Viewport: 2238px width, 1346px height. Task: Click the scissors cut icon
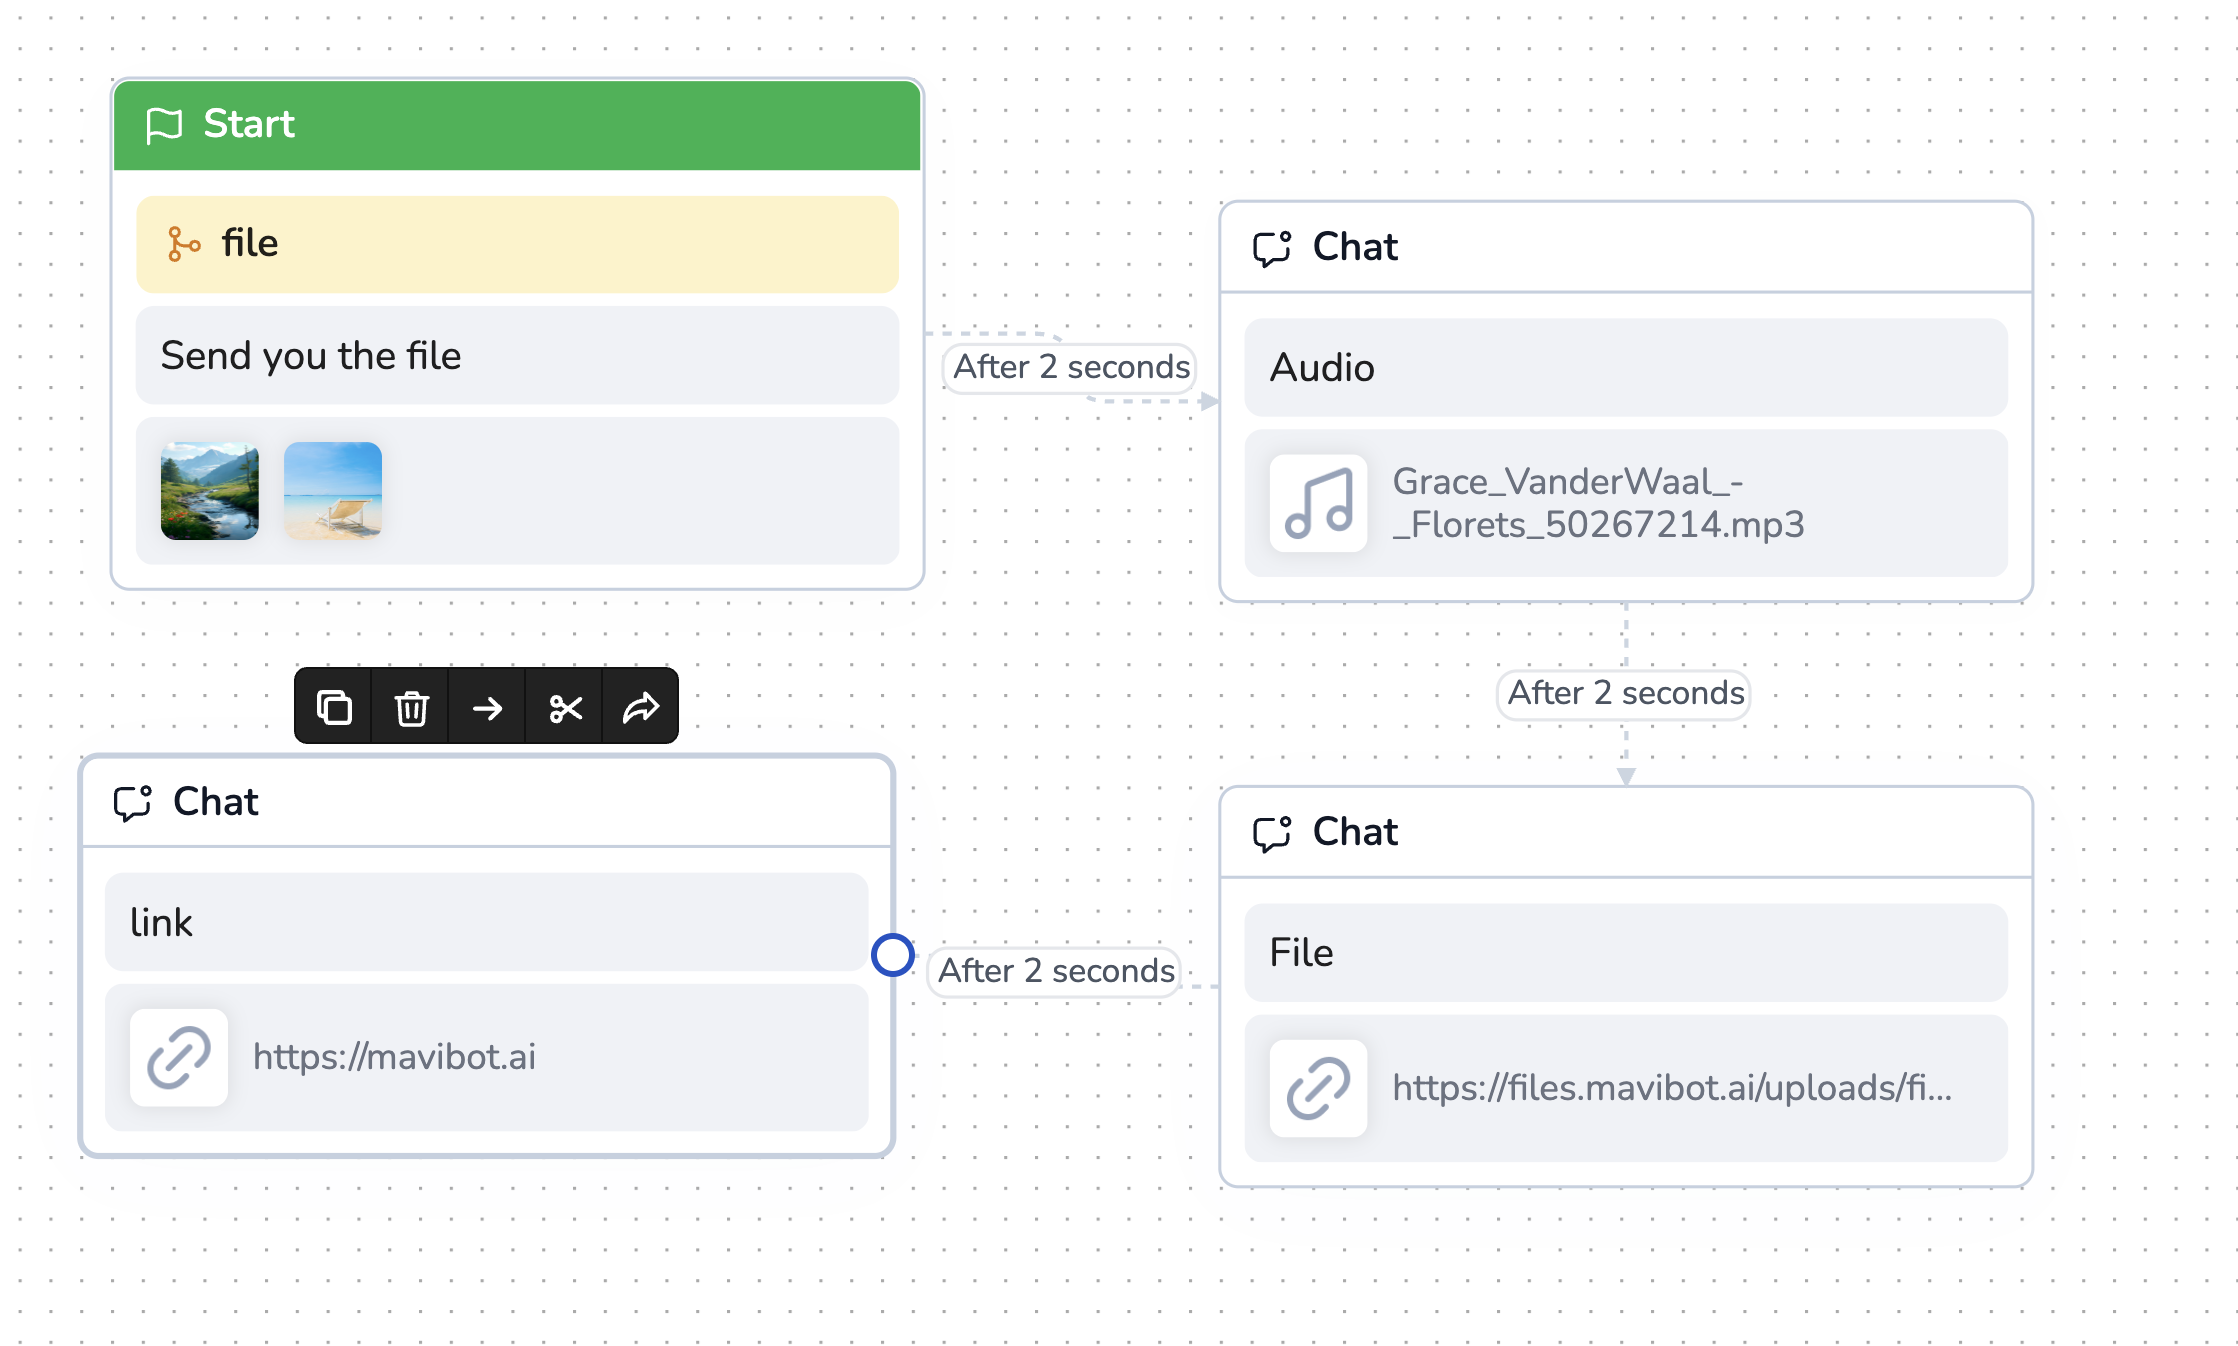[565, 707]
